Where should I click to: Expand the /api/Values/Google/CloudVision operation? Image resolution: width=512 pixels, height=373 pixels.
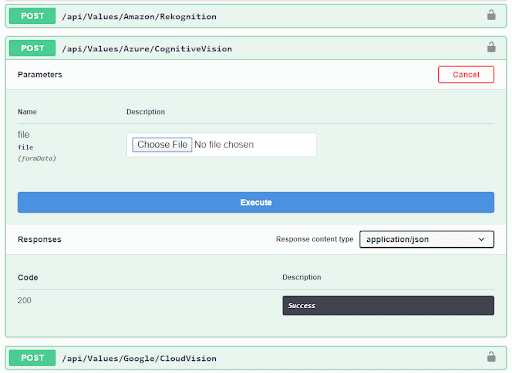coord(139,358)
